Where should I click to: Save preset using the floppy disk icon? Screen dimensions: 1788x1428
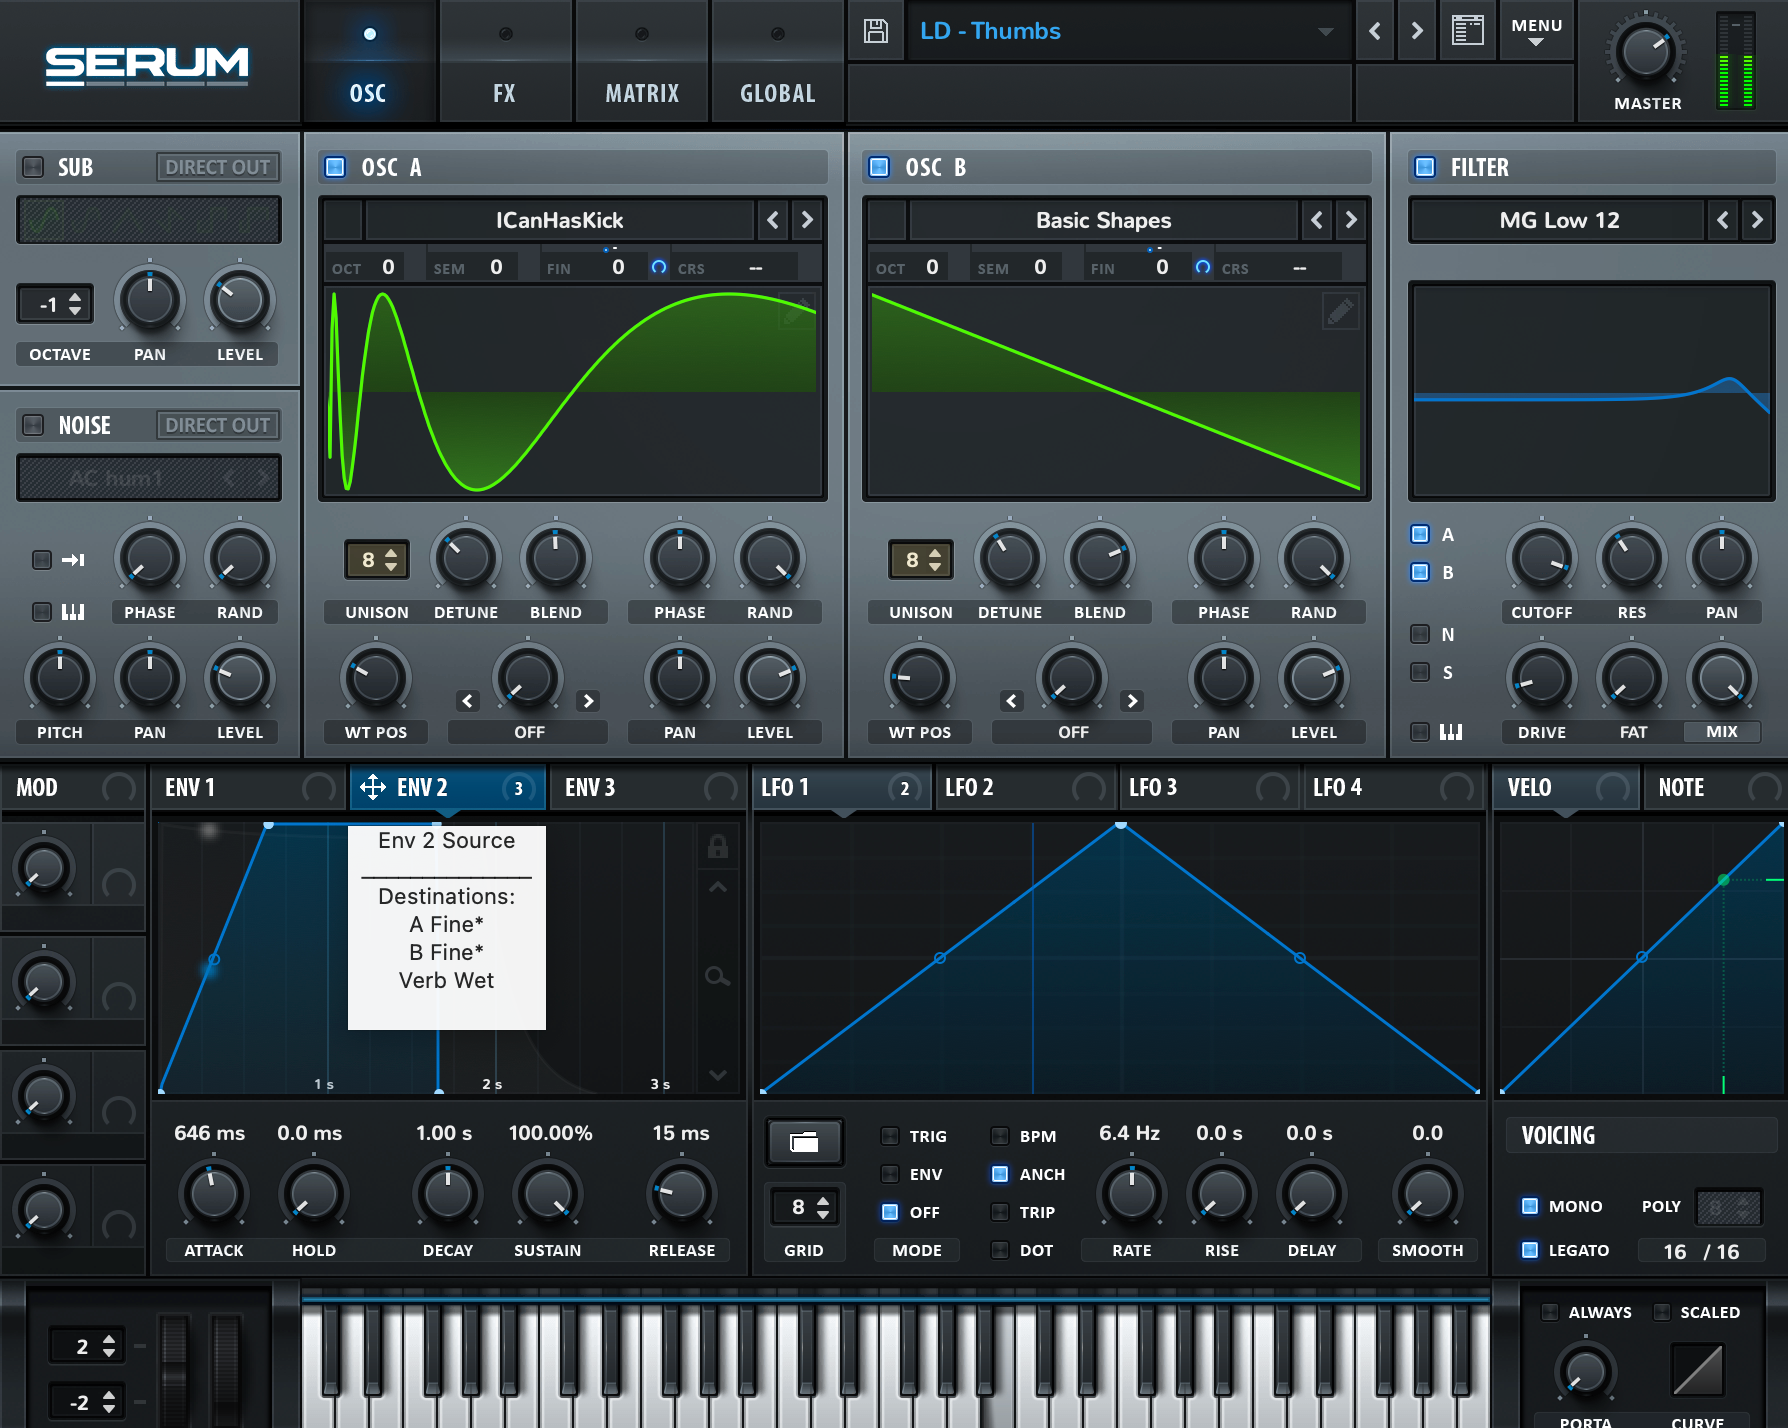(x=876, y=31)
